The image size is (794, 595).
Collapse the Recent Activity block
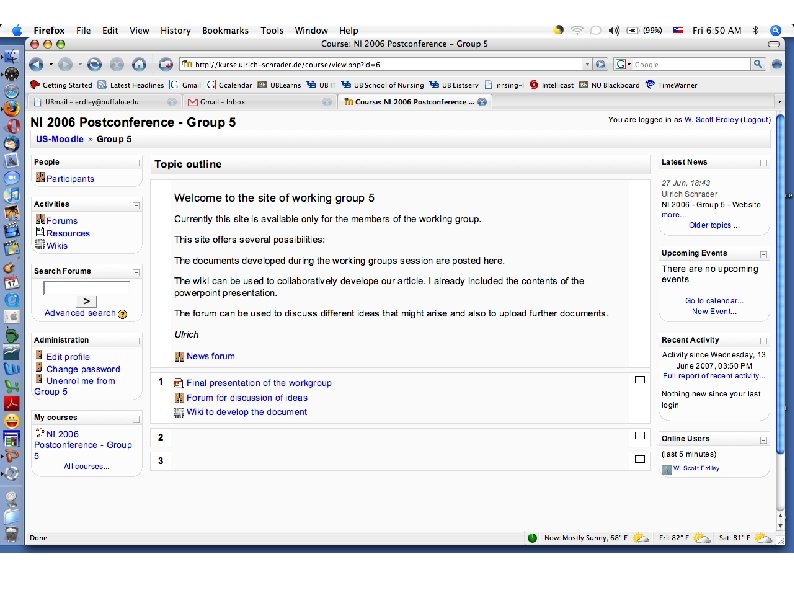pyautogui.click(x=763, y=341)
